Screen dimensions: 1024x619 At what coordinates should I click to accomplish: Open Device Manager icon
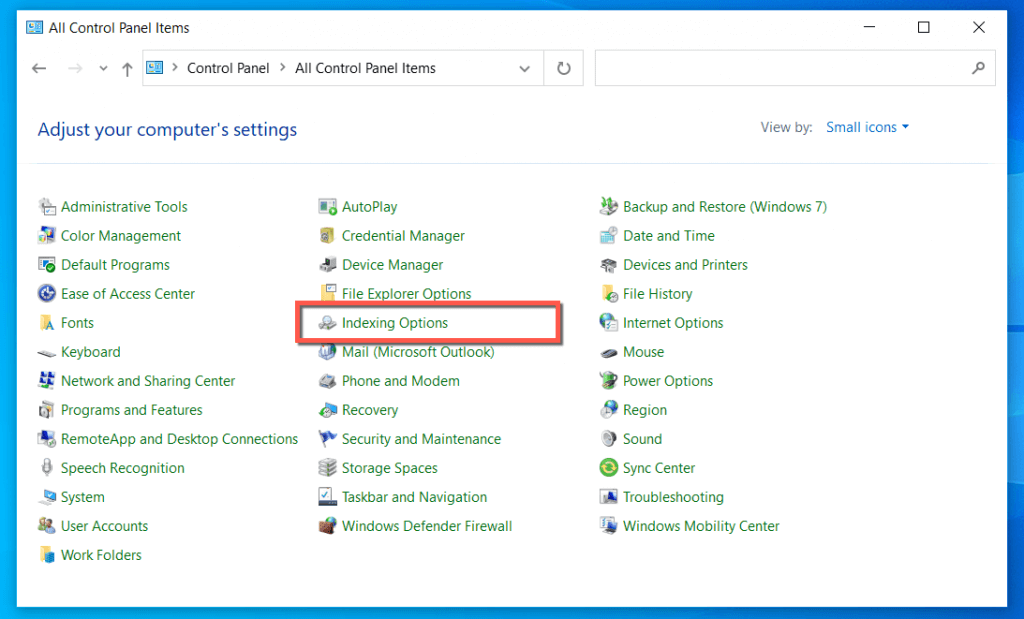(327, 265)
